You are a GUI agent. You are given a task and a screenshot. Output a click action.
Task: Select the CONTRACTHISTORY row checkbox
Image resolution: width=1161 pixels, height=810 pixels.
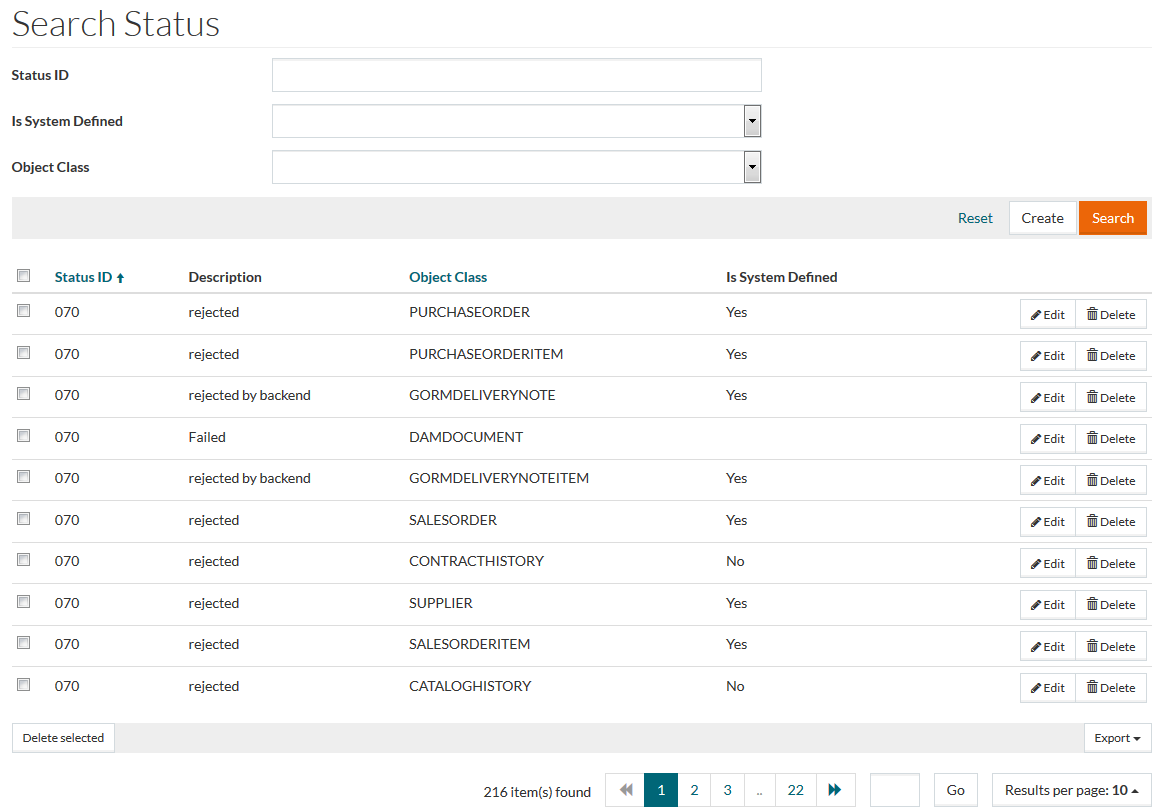click(x=24, y=560)
